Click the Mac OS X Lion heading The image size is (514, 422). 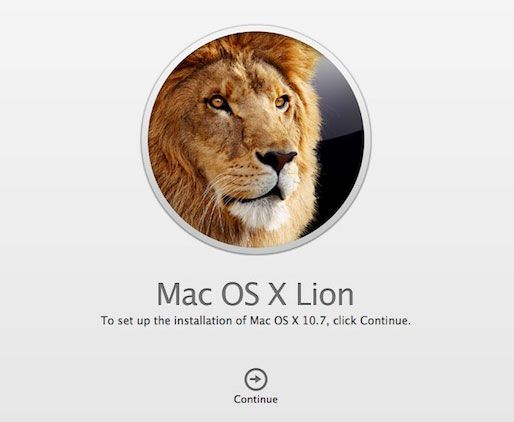pos(255,294)
